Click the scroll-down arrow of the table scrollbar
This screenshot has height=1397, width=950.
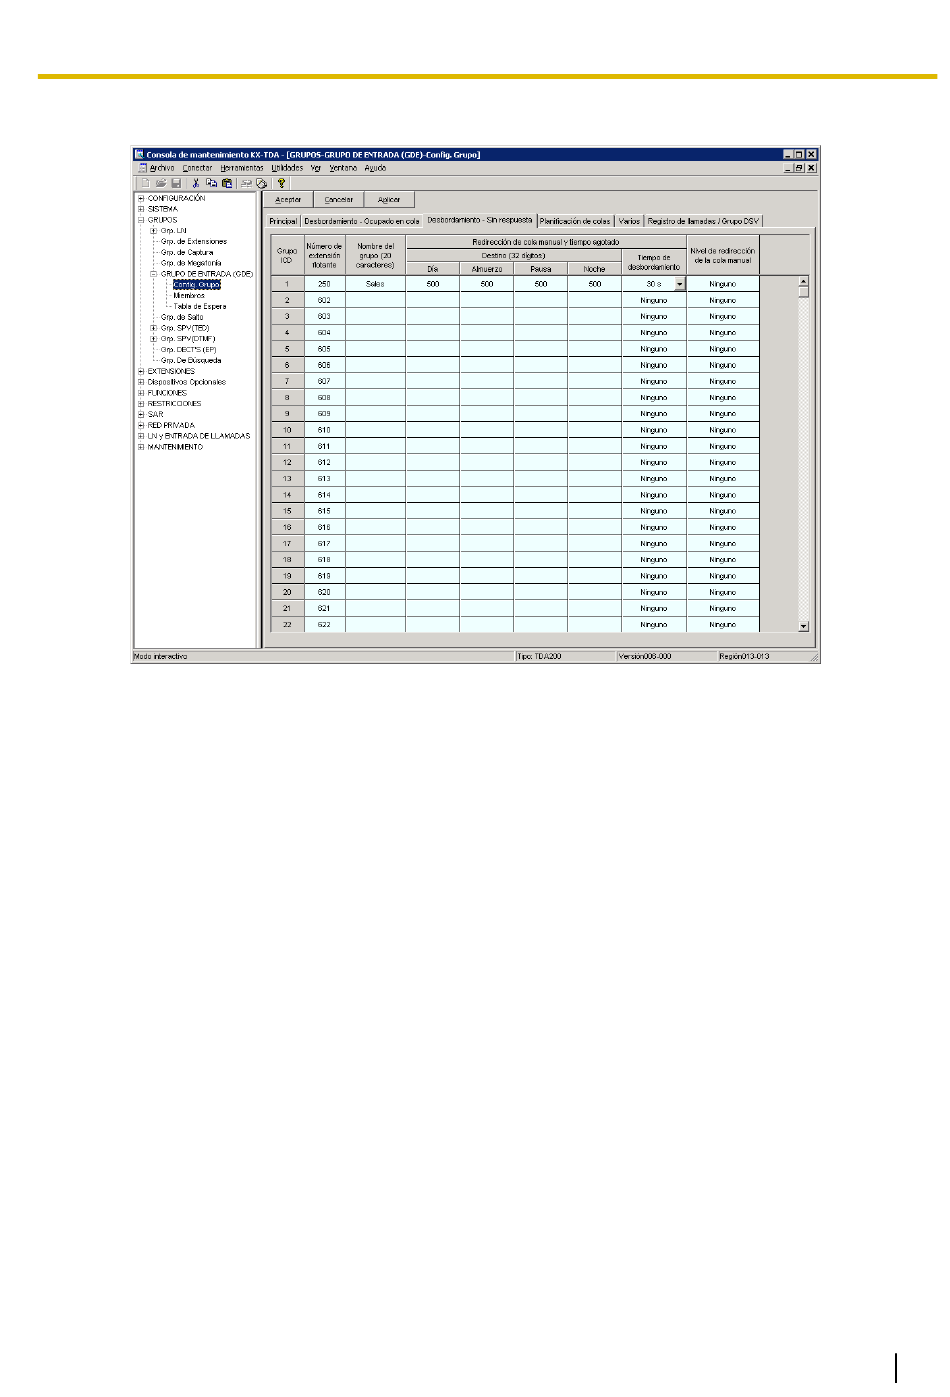(803, 626)
